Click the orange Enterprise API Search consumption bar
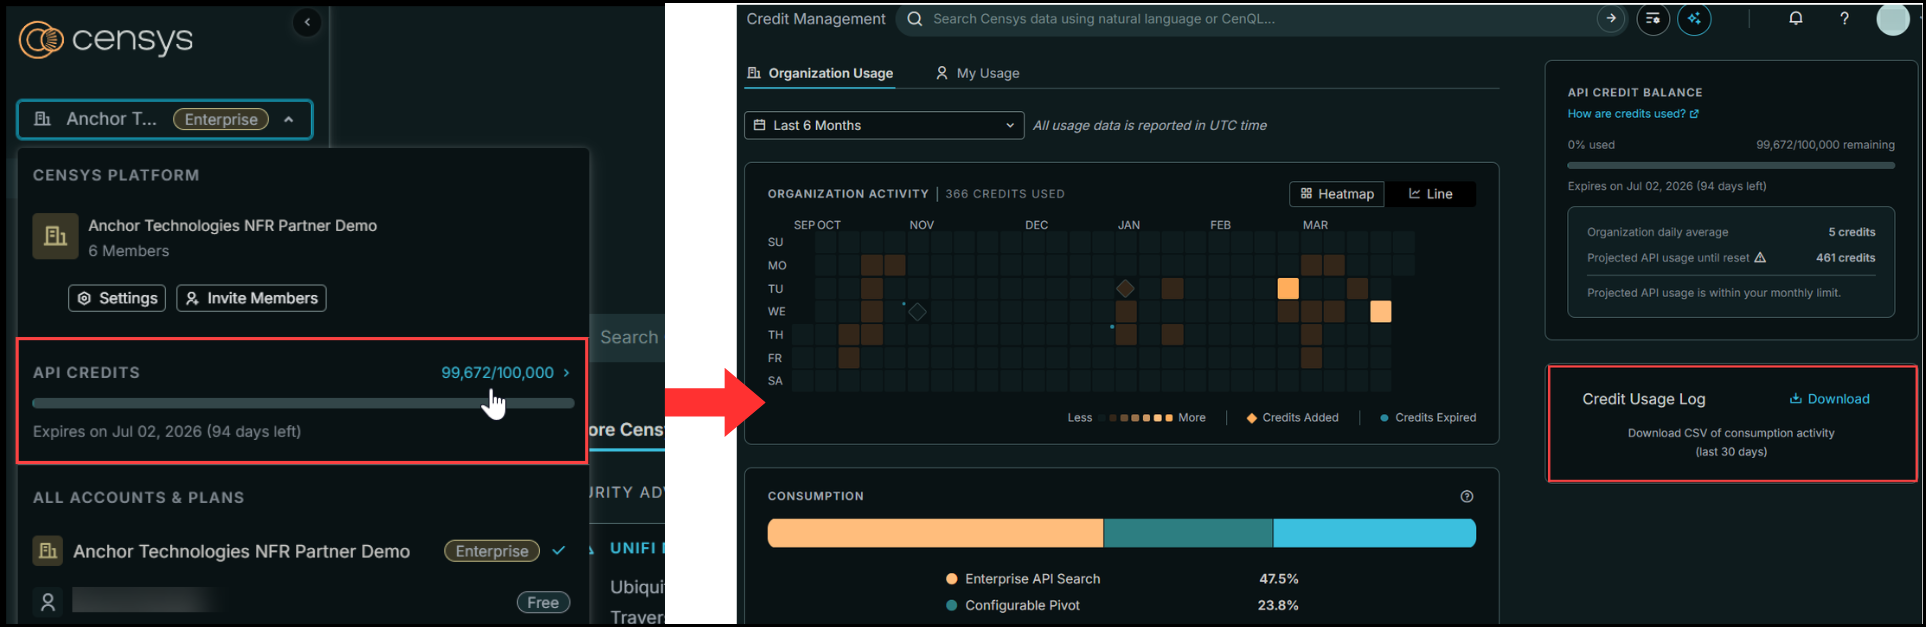The width and height of the screenshot is (1926, 627). click(934, 533)
